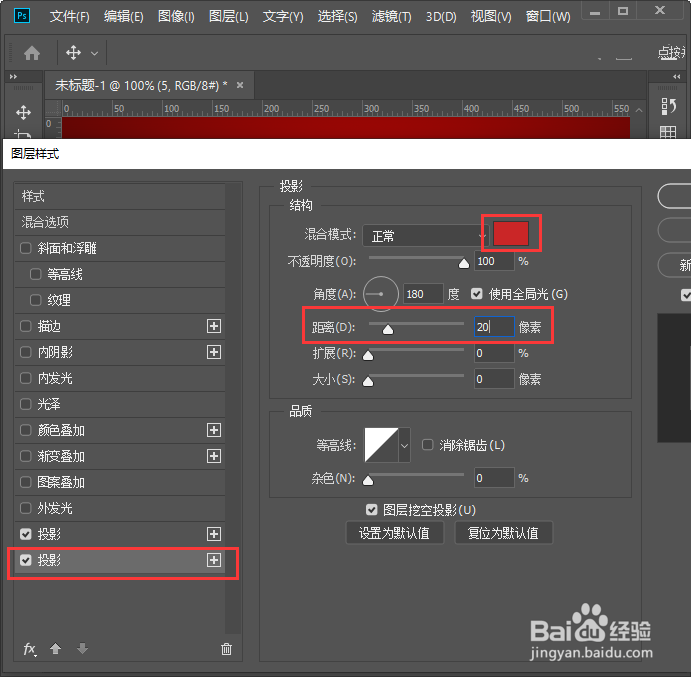This screenshot has width=691, height=677.
Task: Enable the 斜面和浮雕 checkbox
Action: click(26, 248)
